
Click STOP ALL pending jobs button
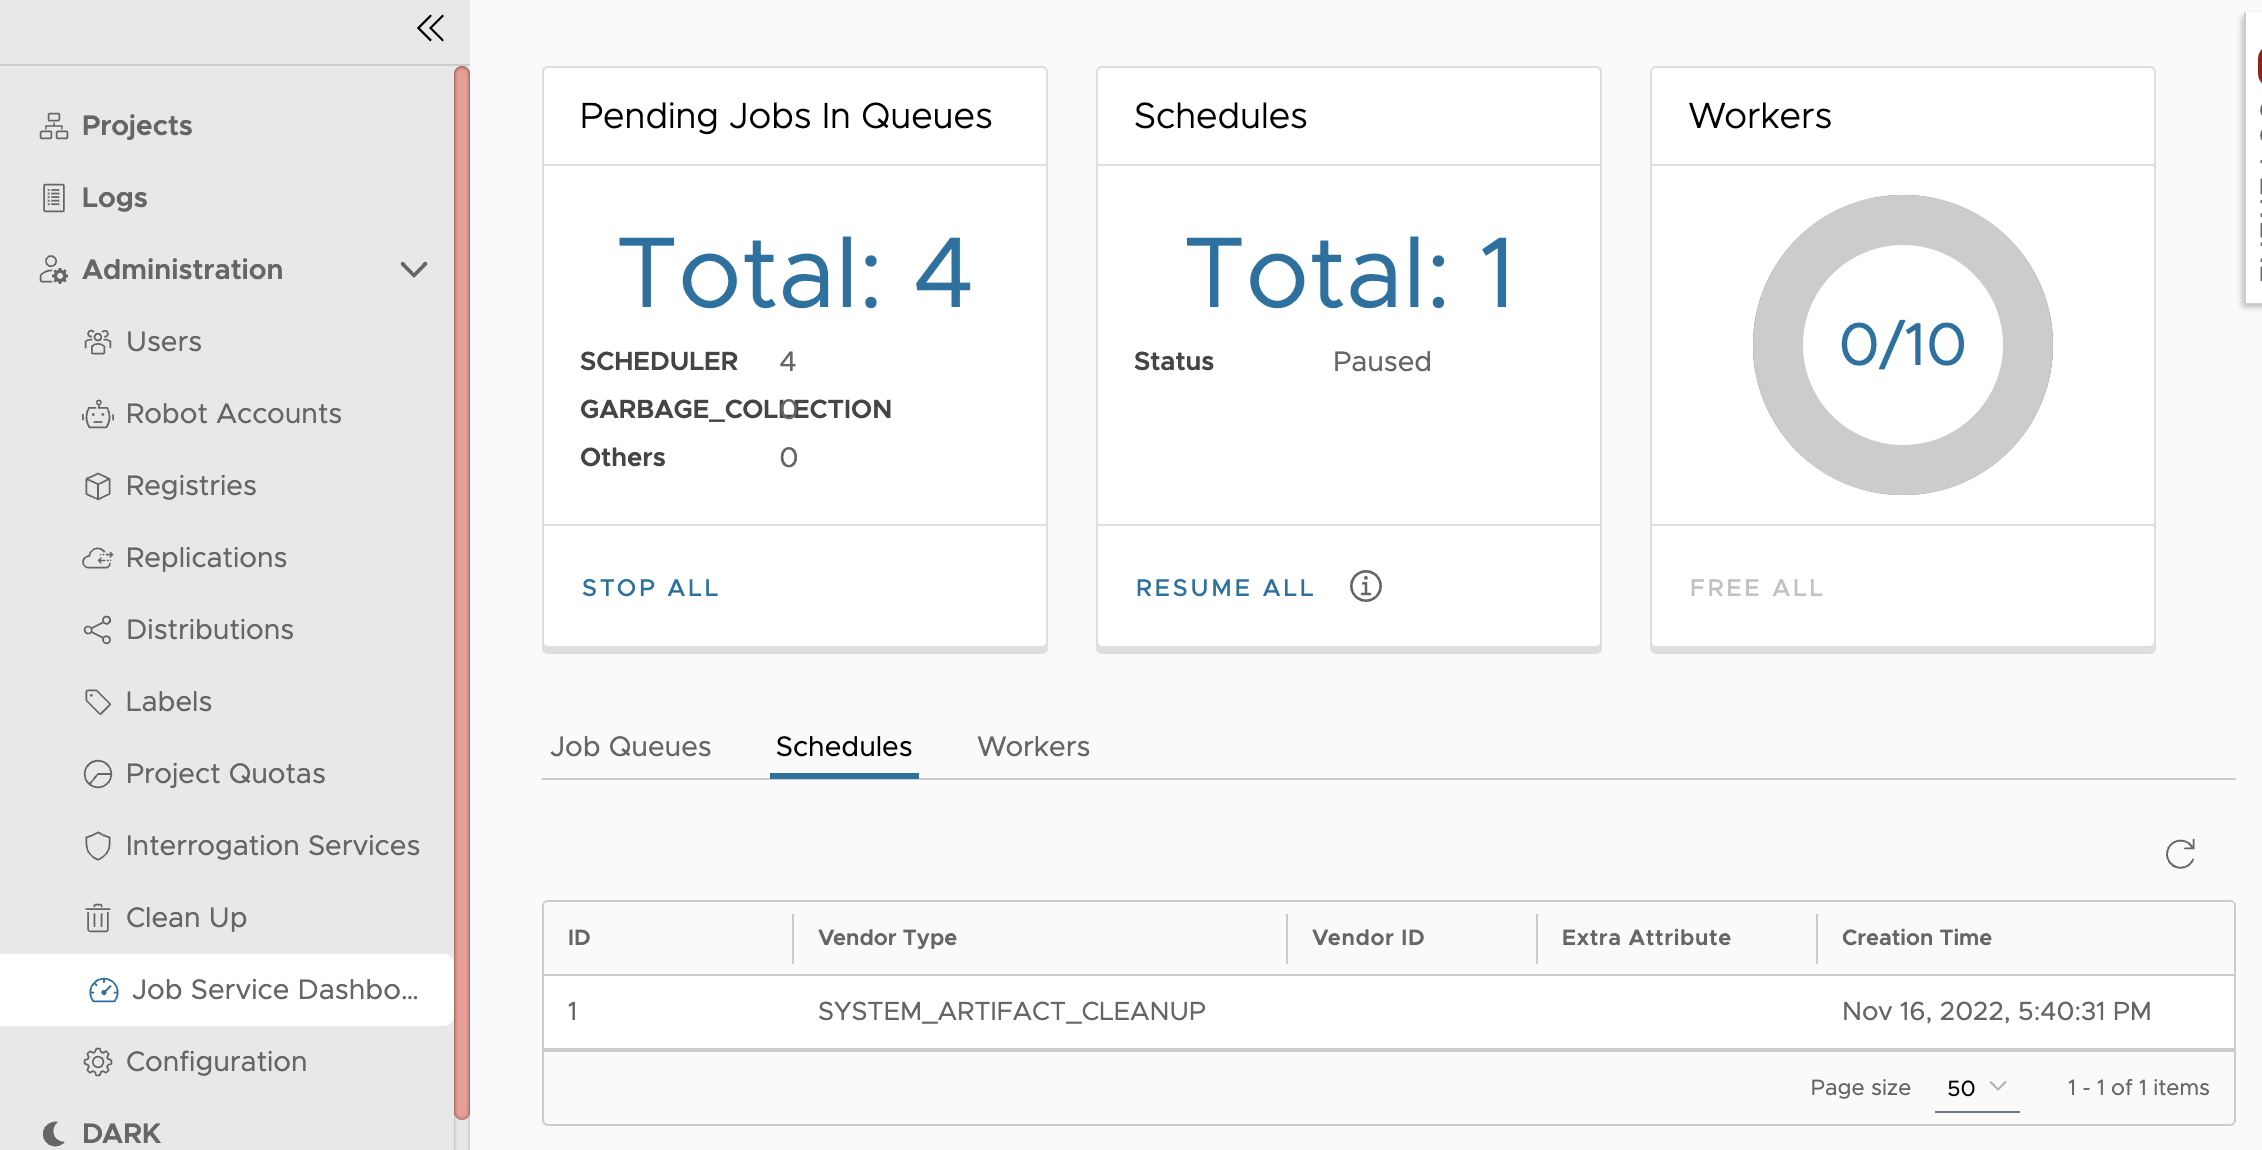click(651, 588)
